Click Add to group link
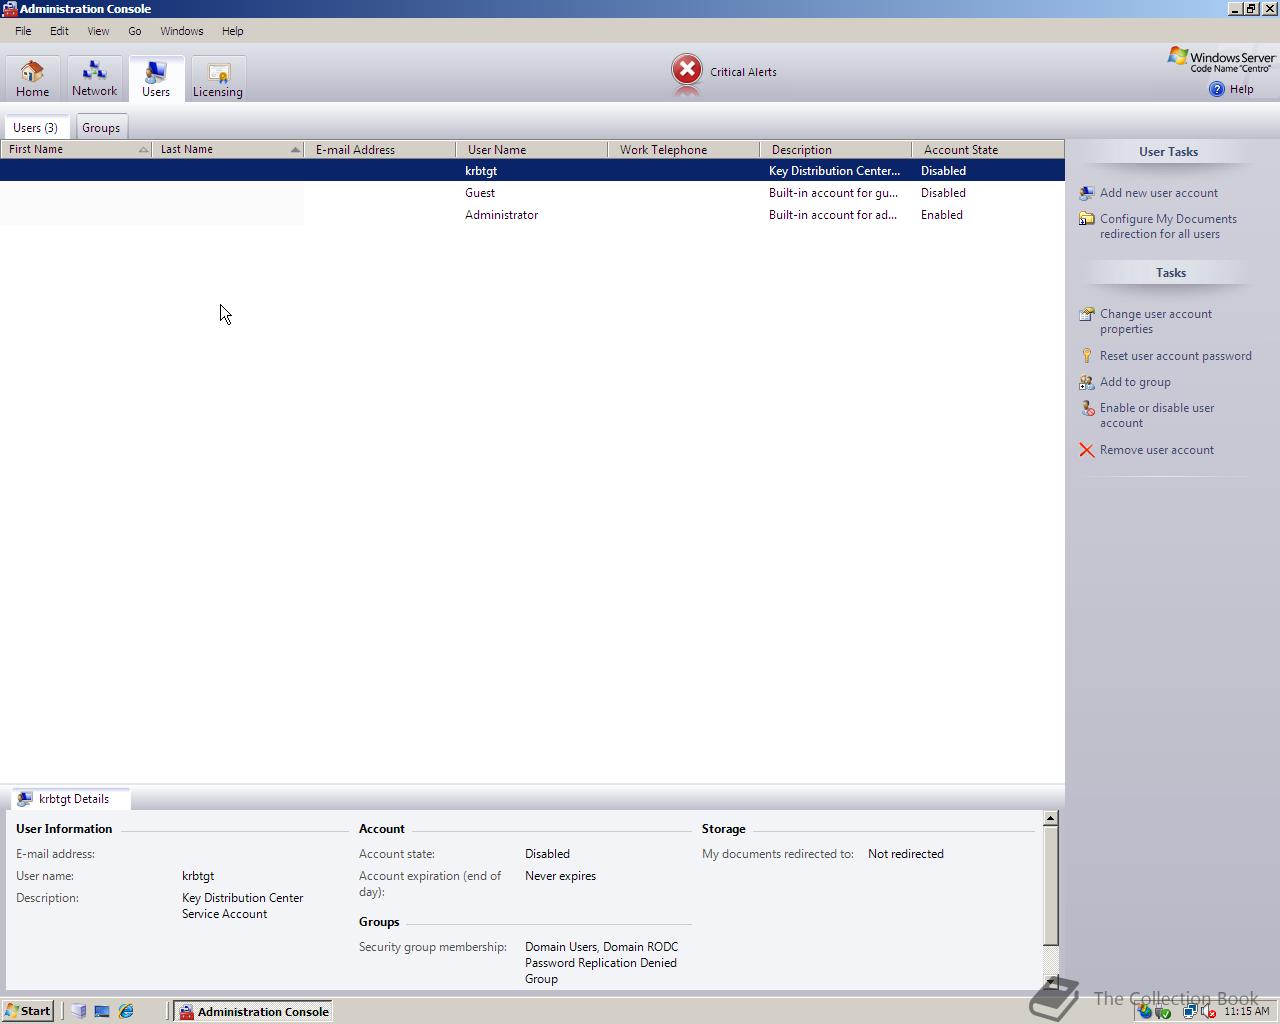Screen dimensions: 1280x1024 [1135, 382]
